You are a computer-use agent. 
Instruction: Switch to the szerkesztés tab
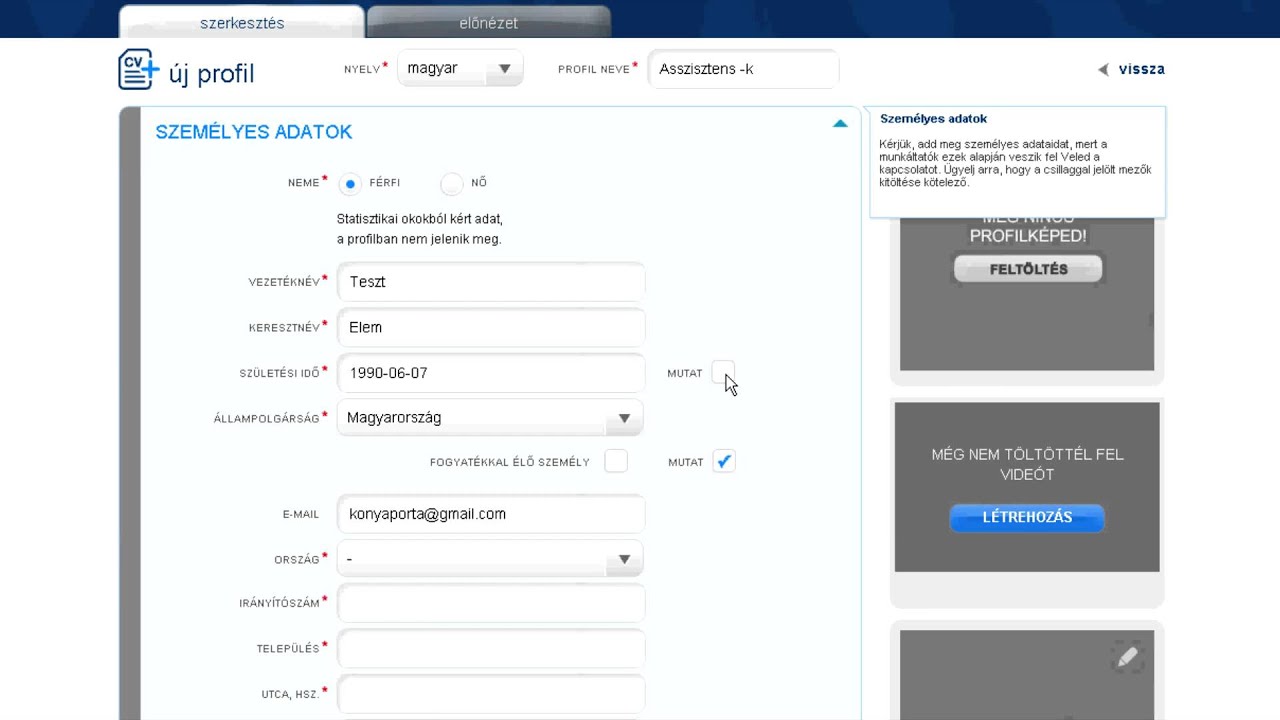[242, 22]
